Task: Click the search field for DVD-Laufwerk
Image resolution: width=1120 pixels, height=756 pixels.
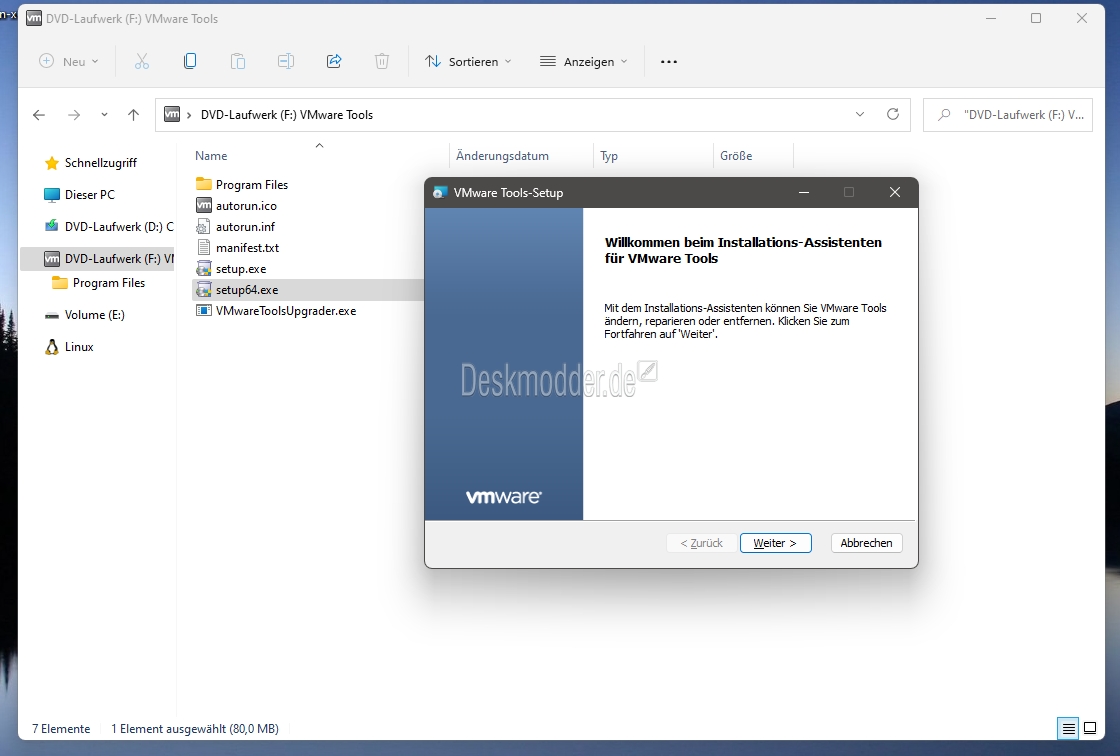Action: pyautogui.click(x=1020, y=115)
